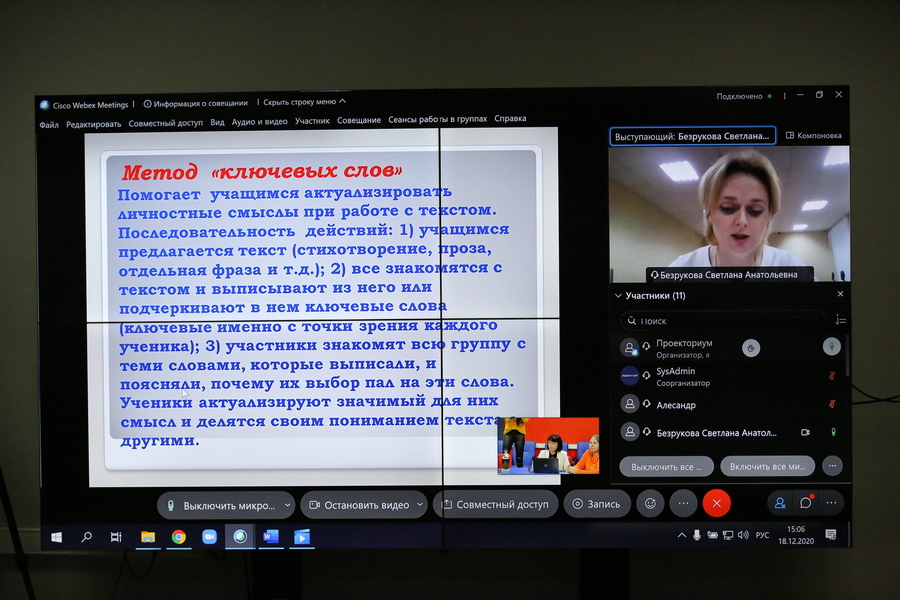Open the chat panel icon
The height and width of the screenshot is (600, 900).
(x=805, y=503)
